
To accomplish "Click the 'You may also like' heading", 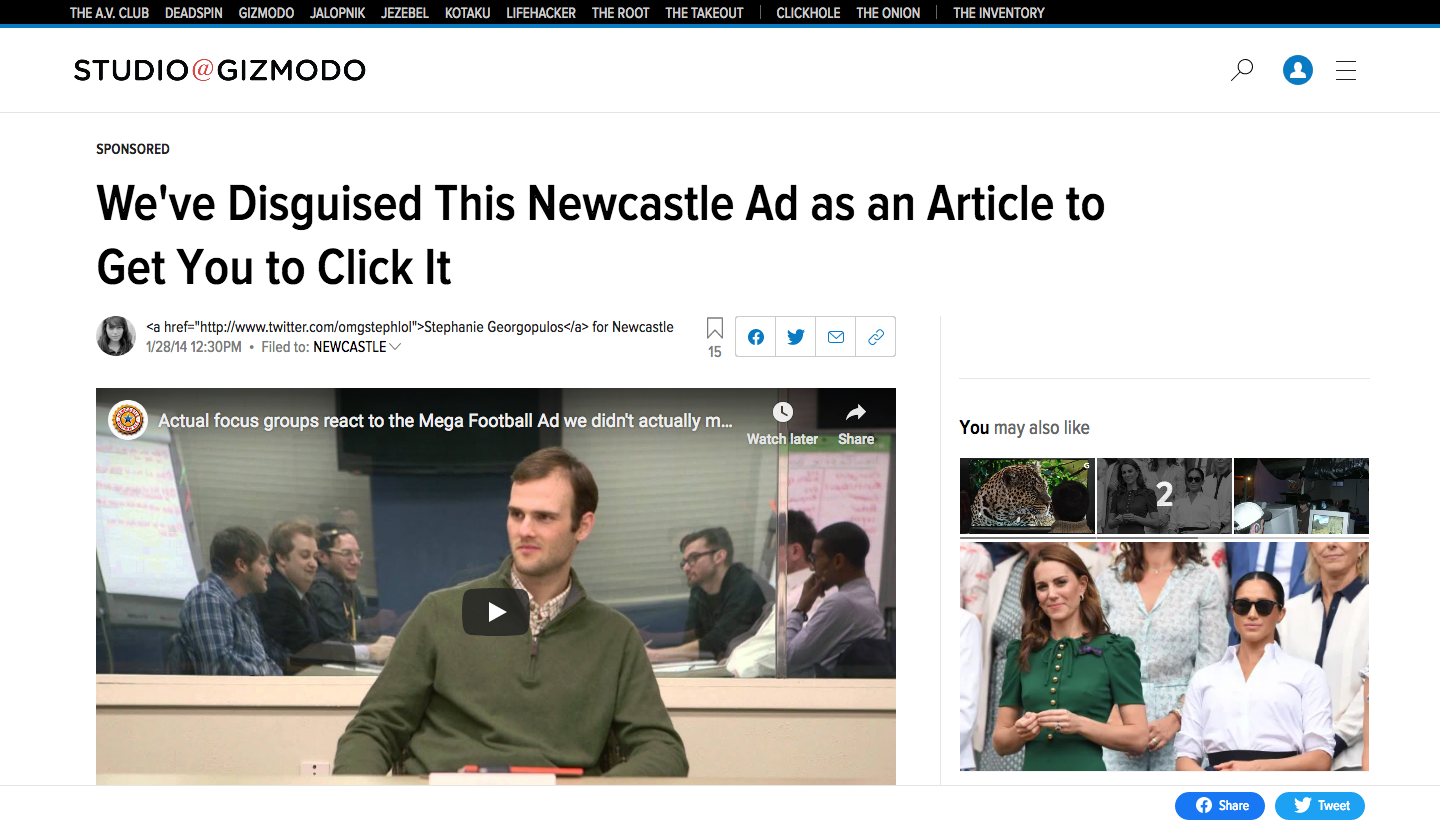I will [x=1024, y=427].
